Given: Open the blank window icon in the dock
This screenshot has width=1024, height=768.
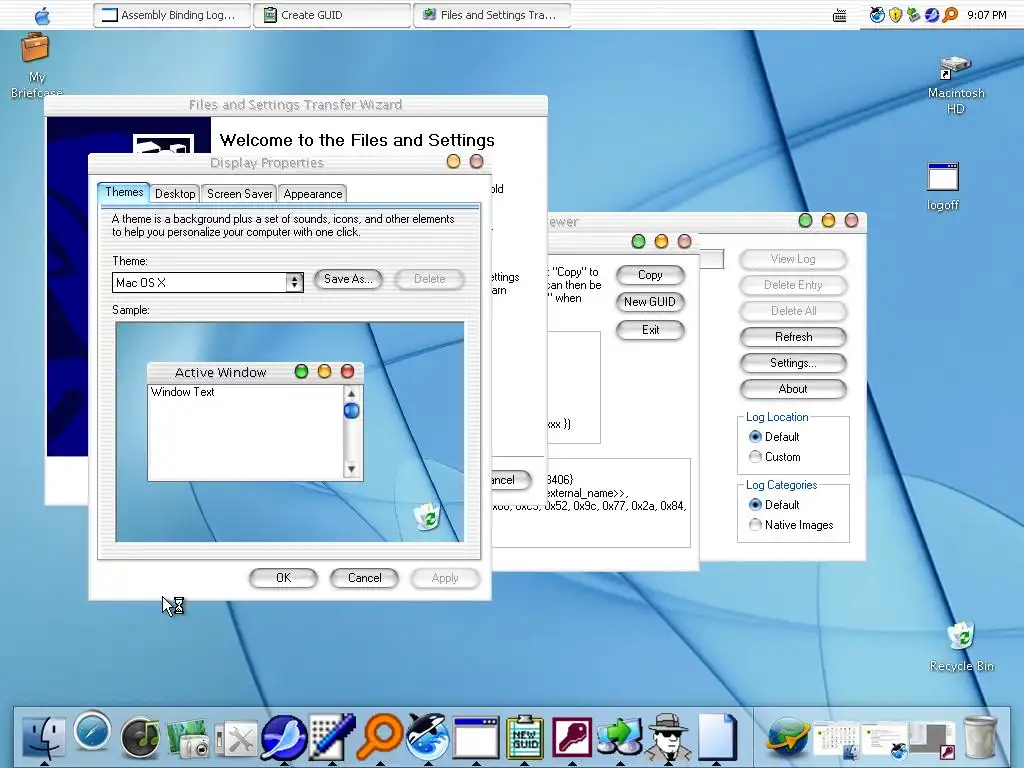Looking at the screenshot, I should point(476,739).
